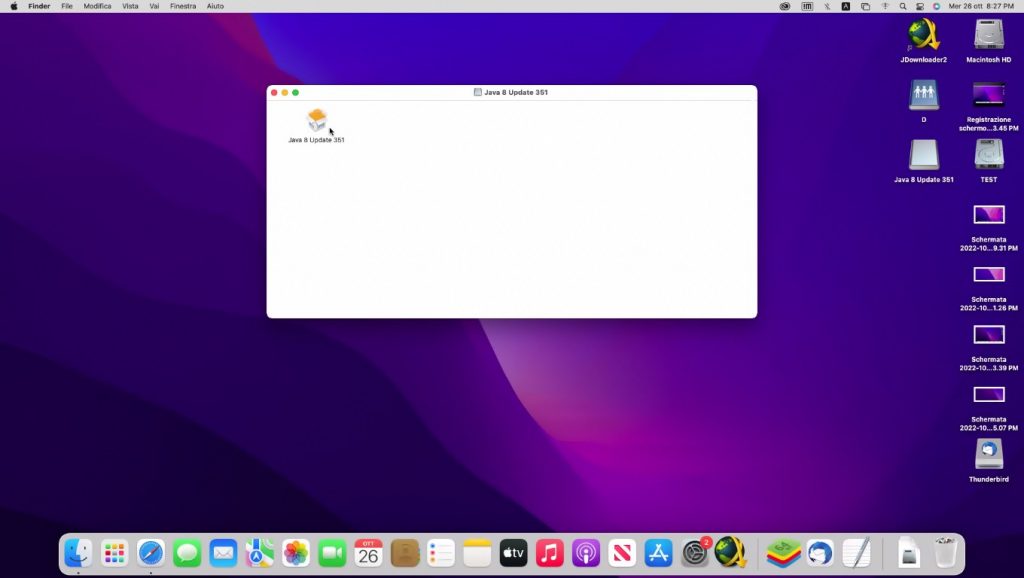1024x578 pixels.
Task: Select the Registrazione schermo video thumbnail
Action: [988, 95]
